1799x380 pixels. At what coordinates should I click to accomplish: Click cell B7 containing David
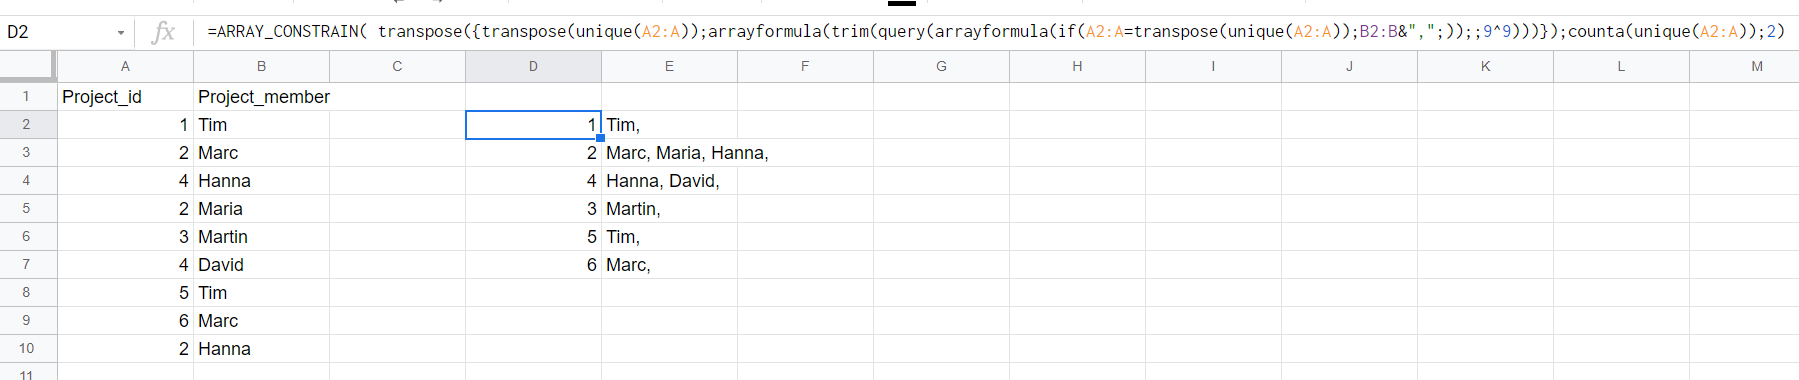point(261,265)
